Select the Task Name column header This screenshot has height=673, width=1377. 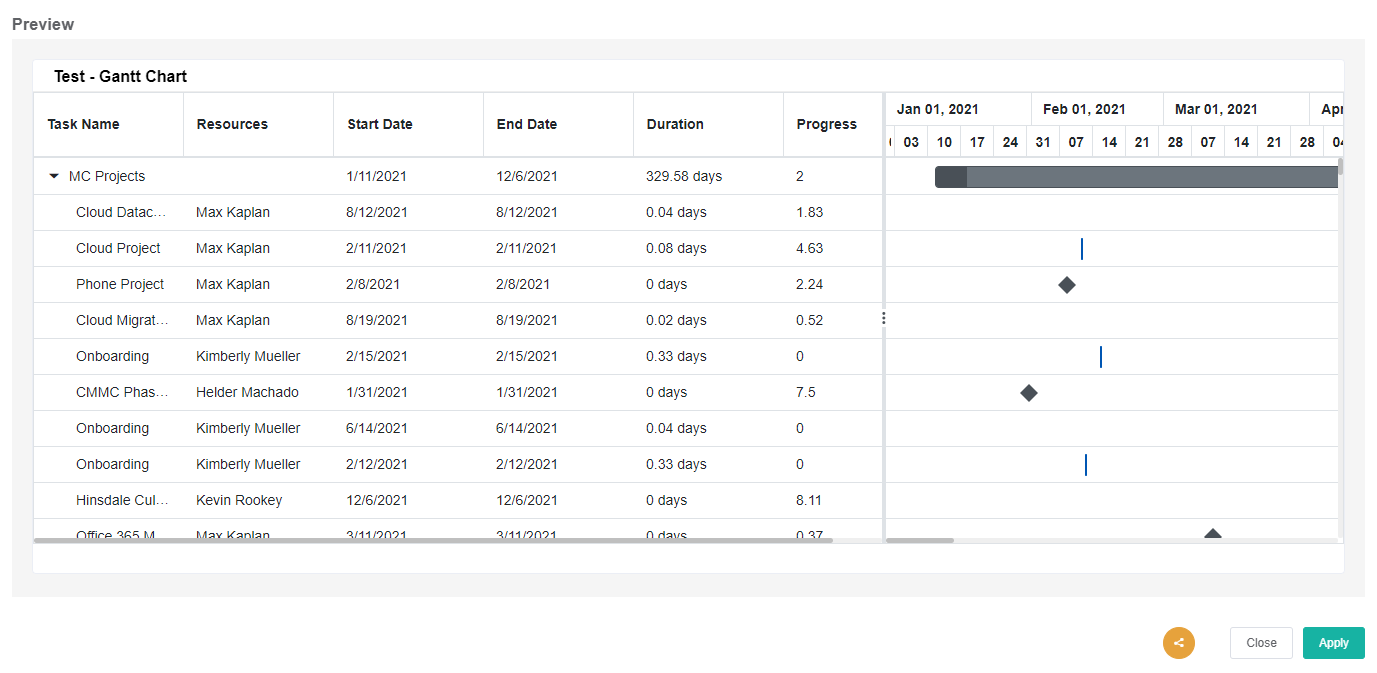coord(85,124)
